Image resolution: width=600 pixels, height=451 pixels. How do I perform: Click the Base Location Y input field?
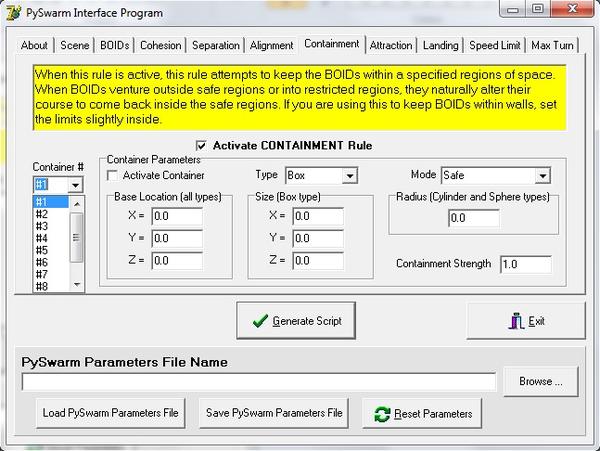point(177,239)
